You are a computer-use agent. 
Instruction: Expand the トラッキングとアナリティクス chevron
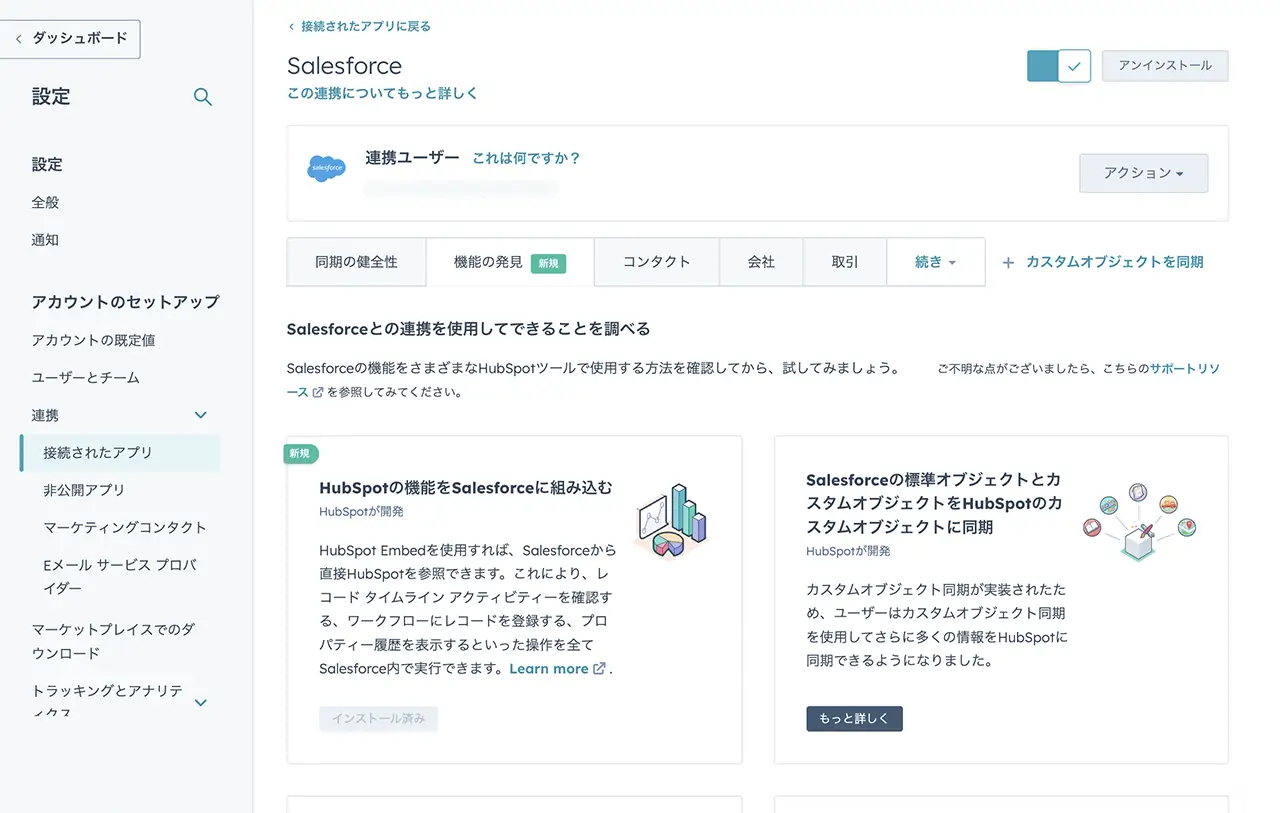pyautogui.click(x=200, y=702)
